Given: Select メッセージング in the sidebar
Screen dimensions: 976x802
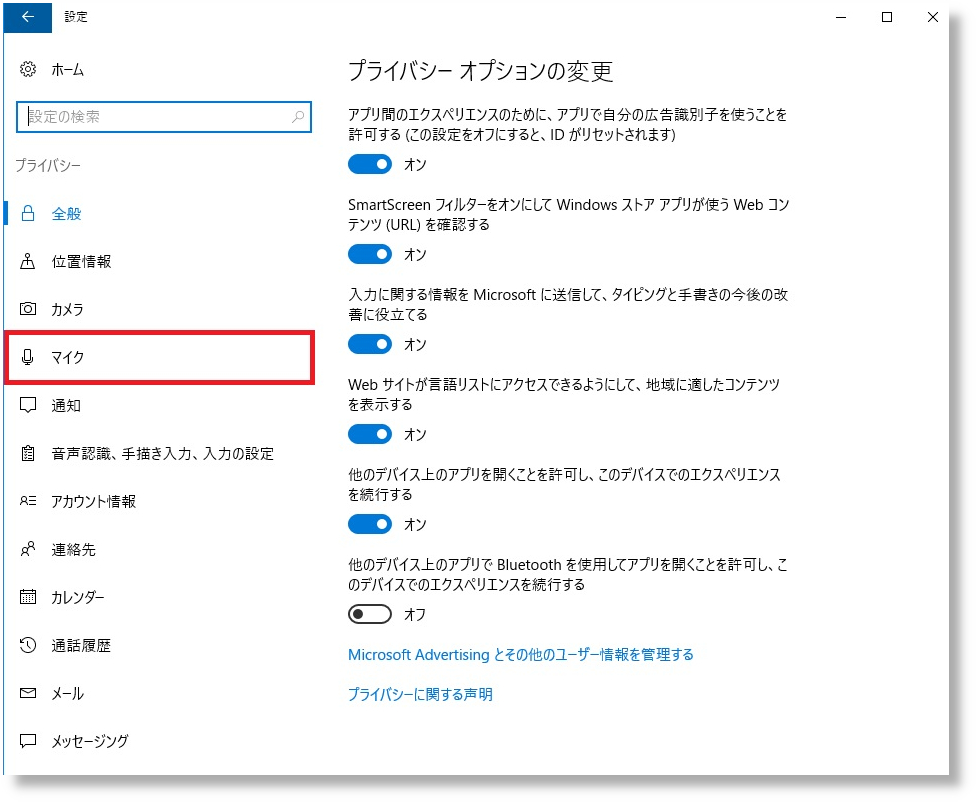Looking at the screenshot, I should click(90, 742).
